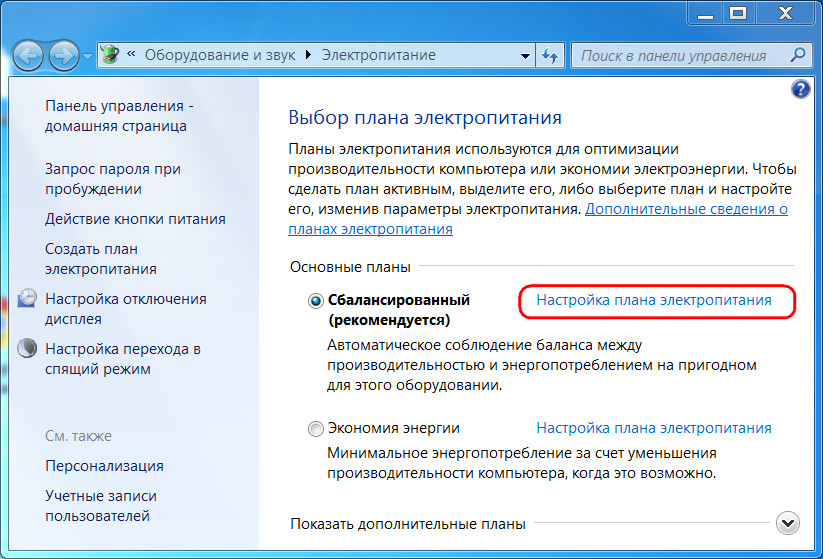This screenshot has height=559, width=823.
Task: Click the double-chevron breadcrumb overflow
Action: [131, 54]
